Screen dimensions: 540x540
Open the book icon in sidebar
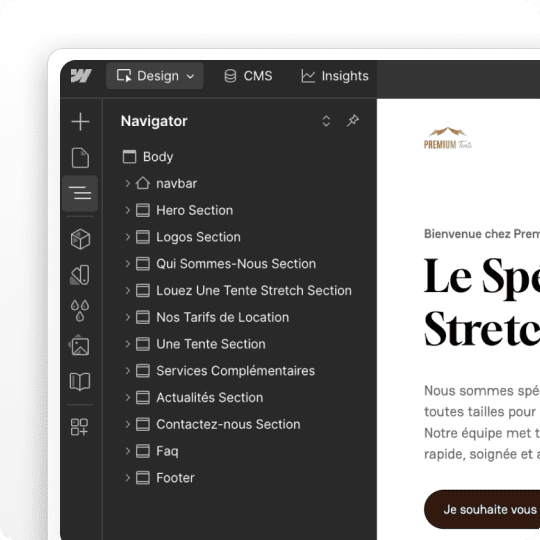click(x=80, y=381)
